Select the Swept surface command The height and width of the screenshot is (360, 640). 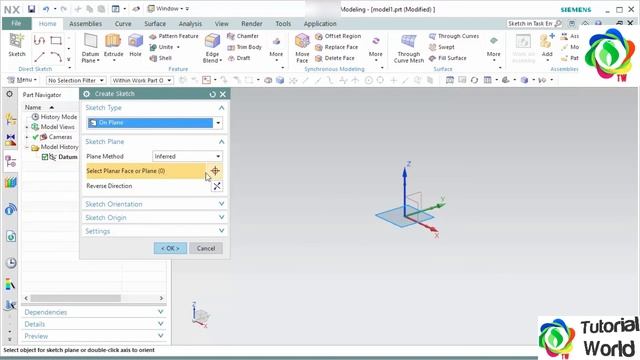(x=442, y=47)
